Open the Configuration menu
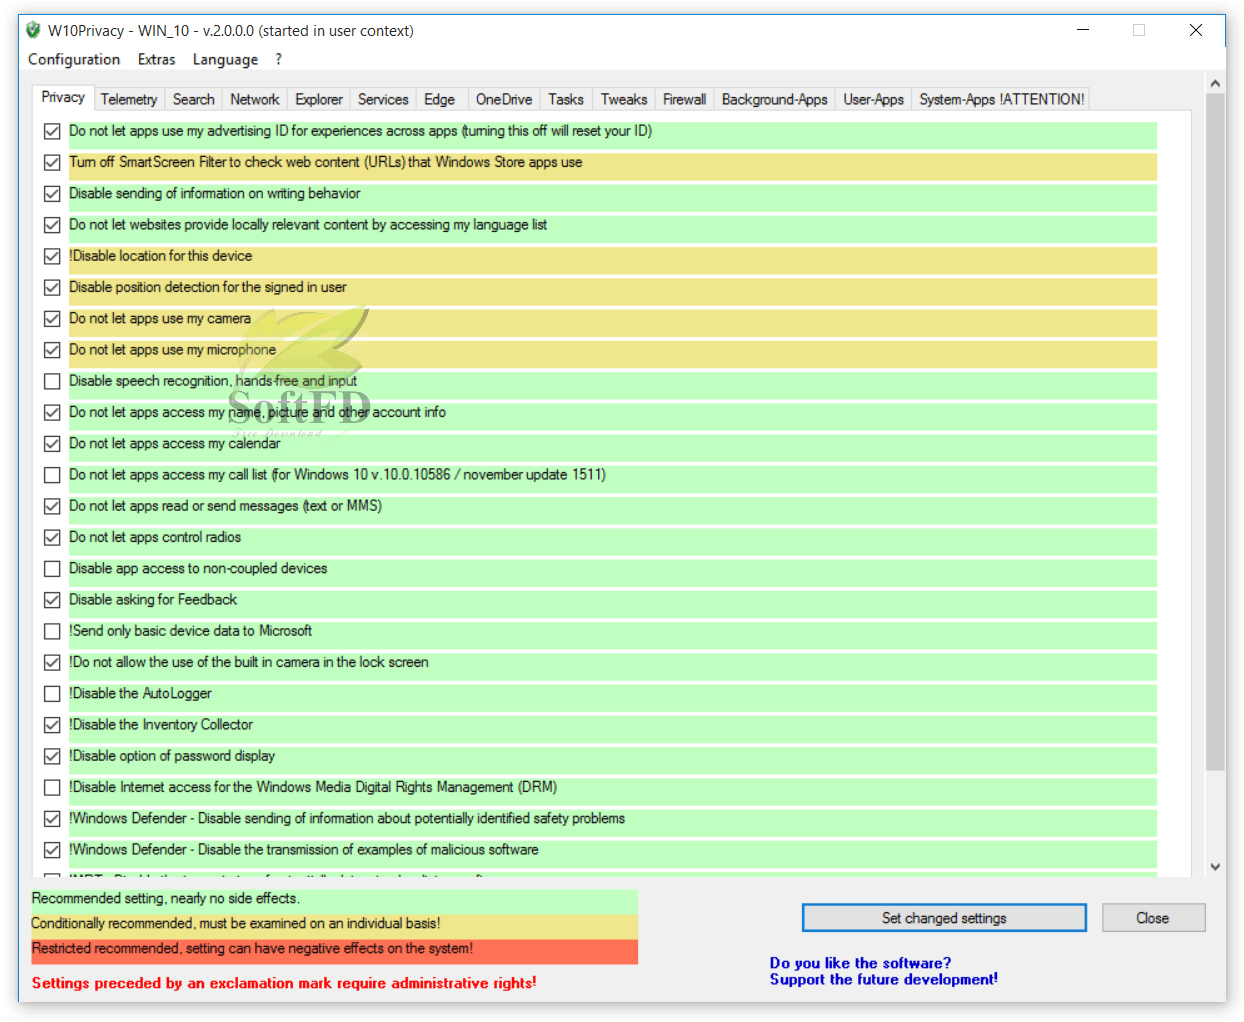Viewport: 1244px width, 1022px height. 74,59
